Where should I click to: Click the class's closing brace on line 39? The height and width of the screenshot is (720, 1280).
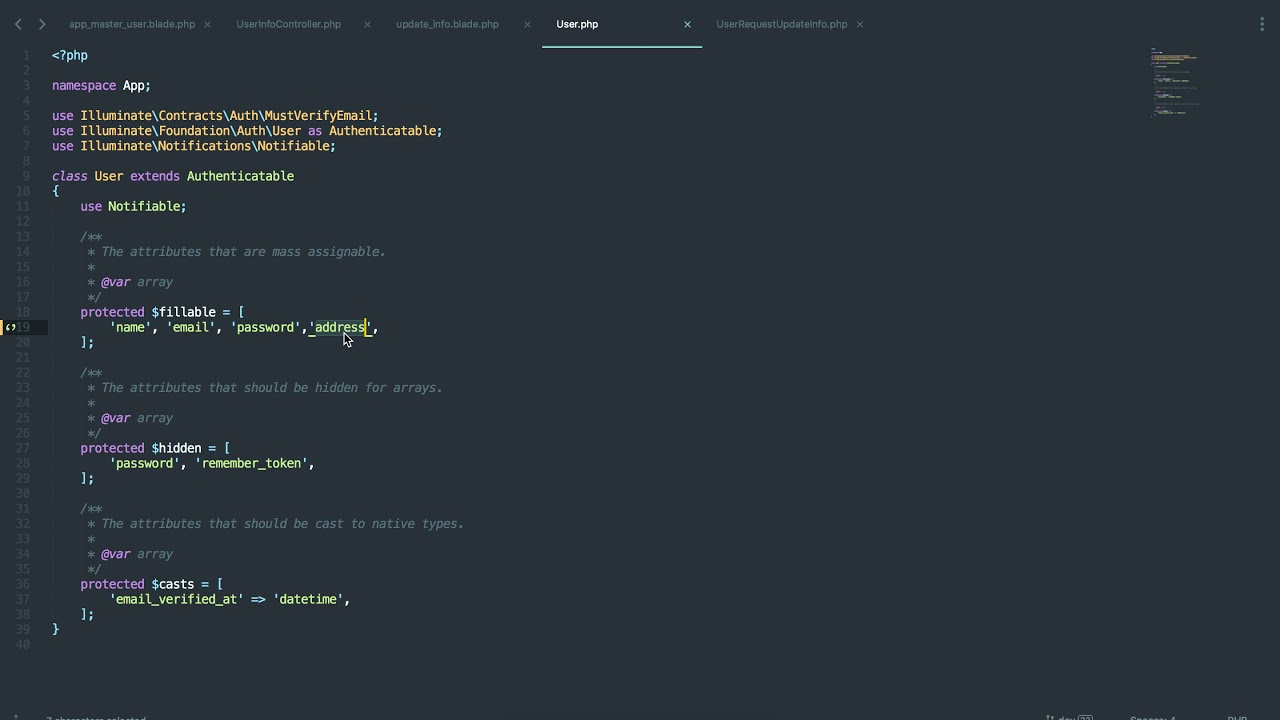(56, 629)
